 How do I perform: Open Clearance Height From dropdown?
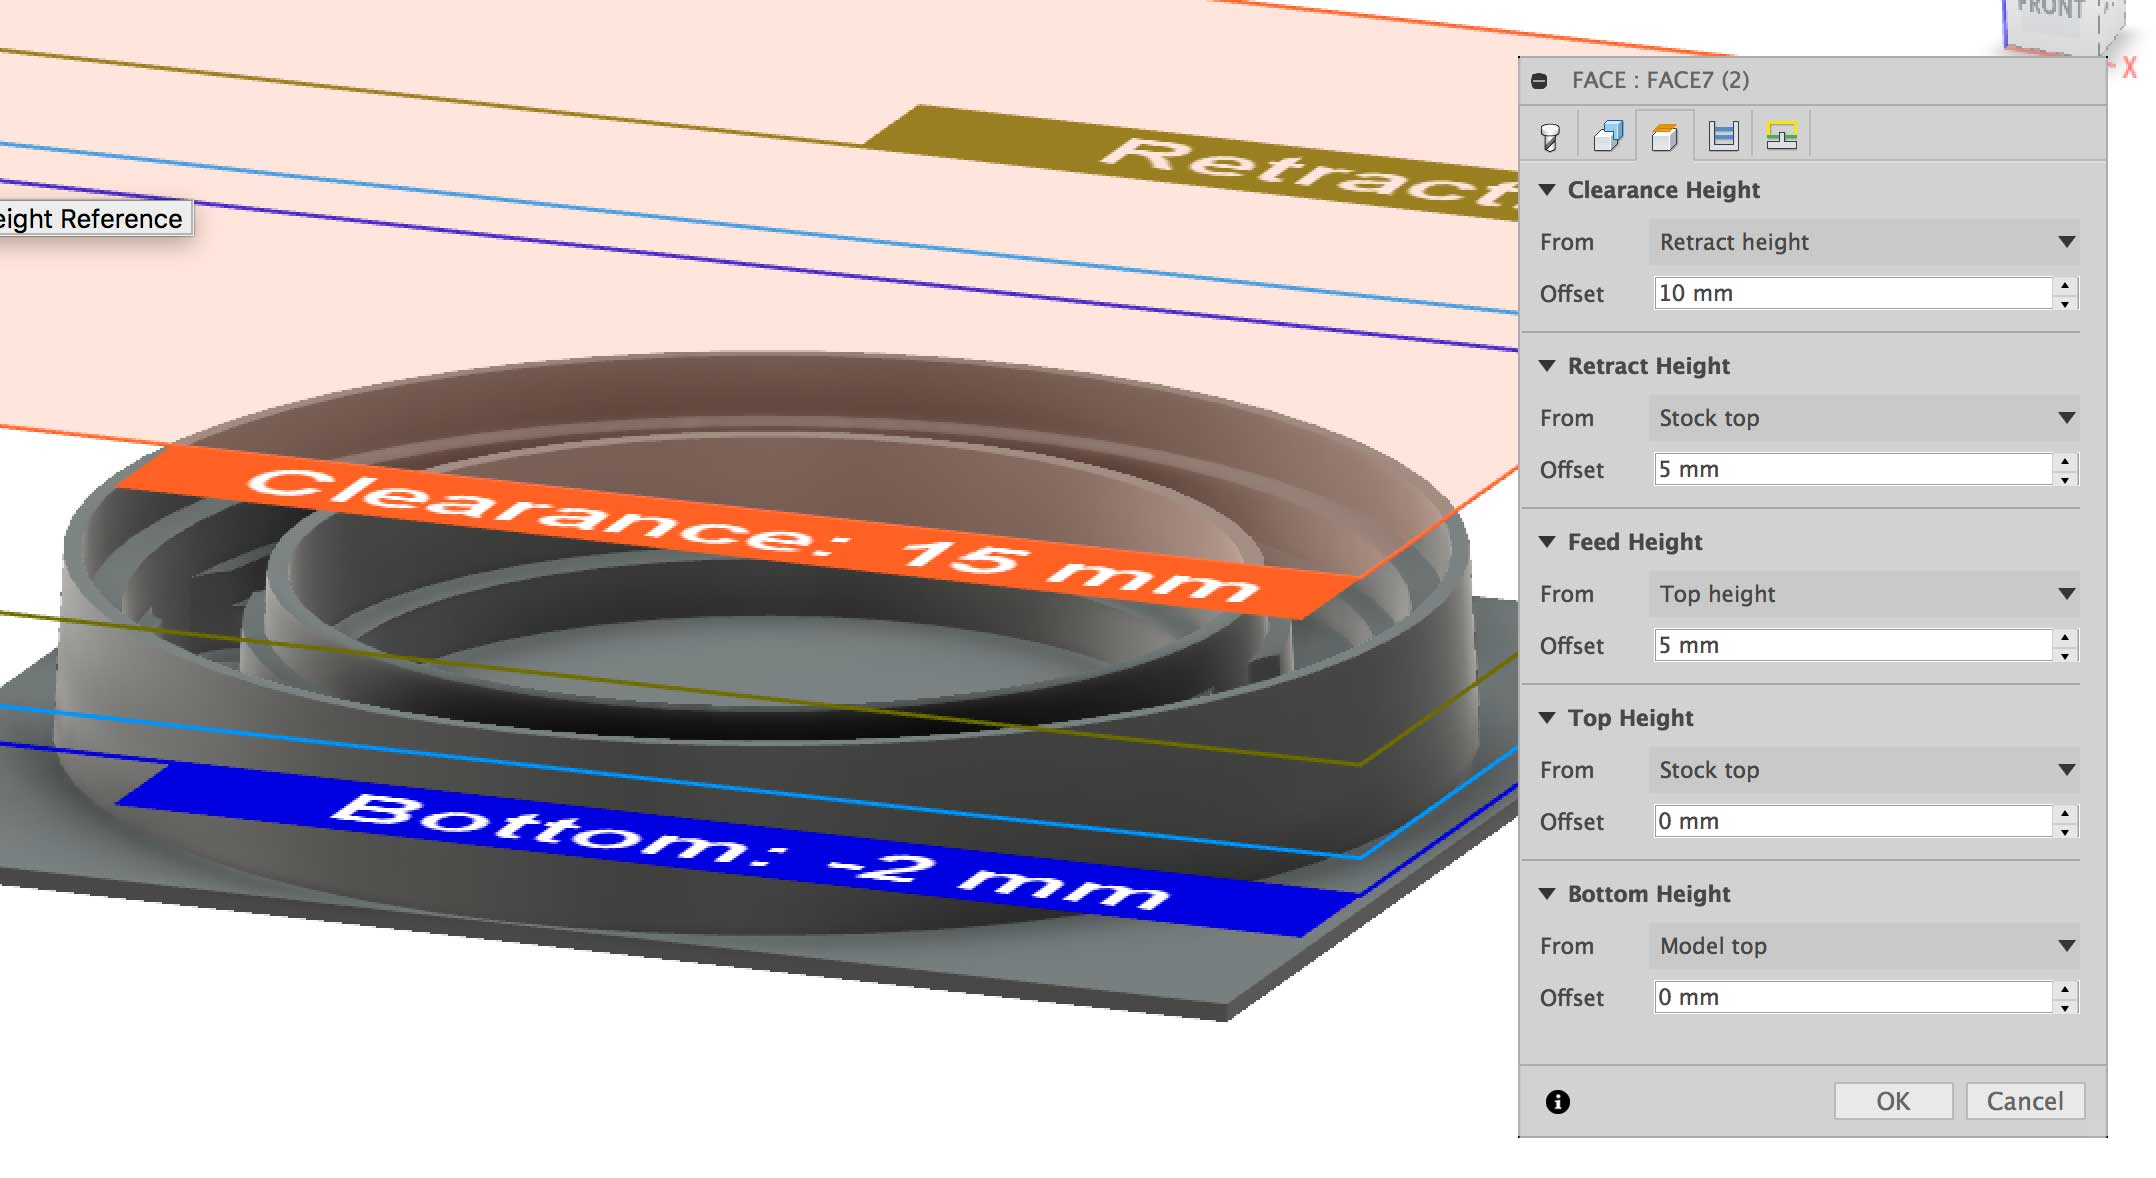pos(1863,242)
